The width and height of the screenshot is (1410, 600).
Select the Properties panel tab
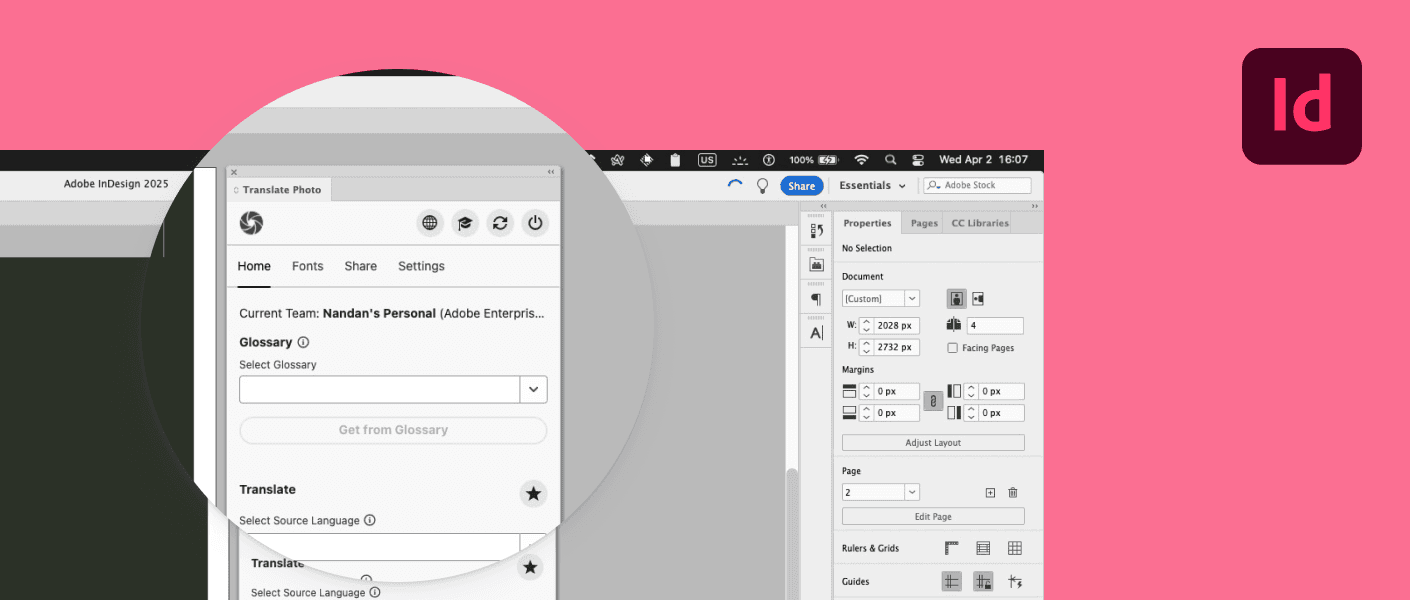[x=867, y=223]
